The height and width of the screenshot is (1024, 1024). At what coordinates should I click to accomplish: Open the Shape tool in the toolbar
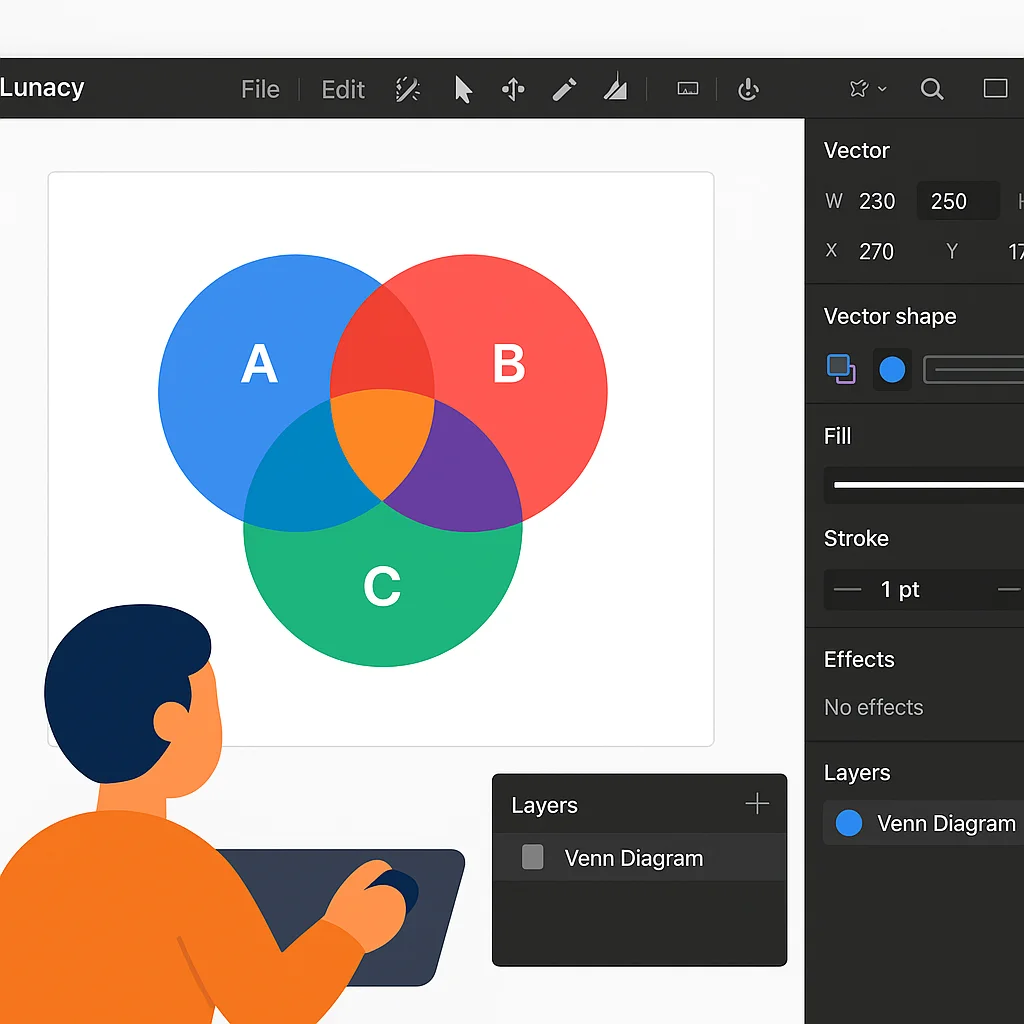pyautogui.click(x=615, y=89)
